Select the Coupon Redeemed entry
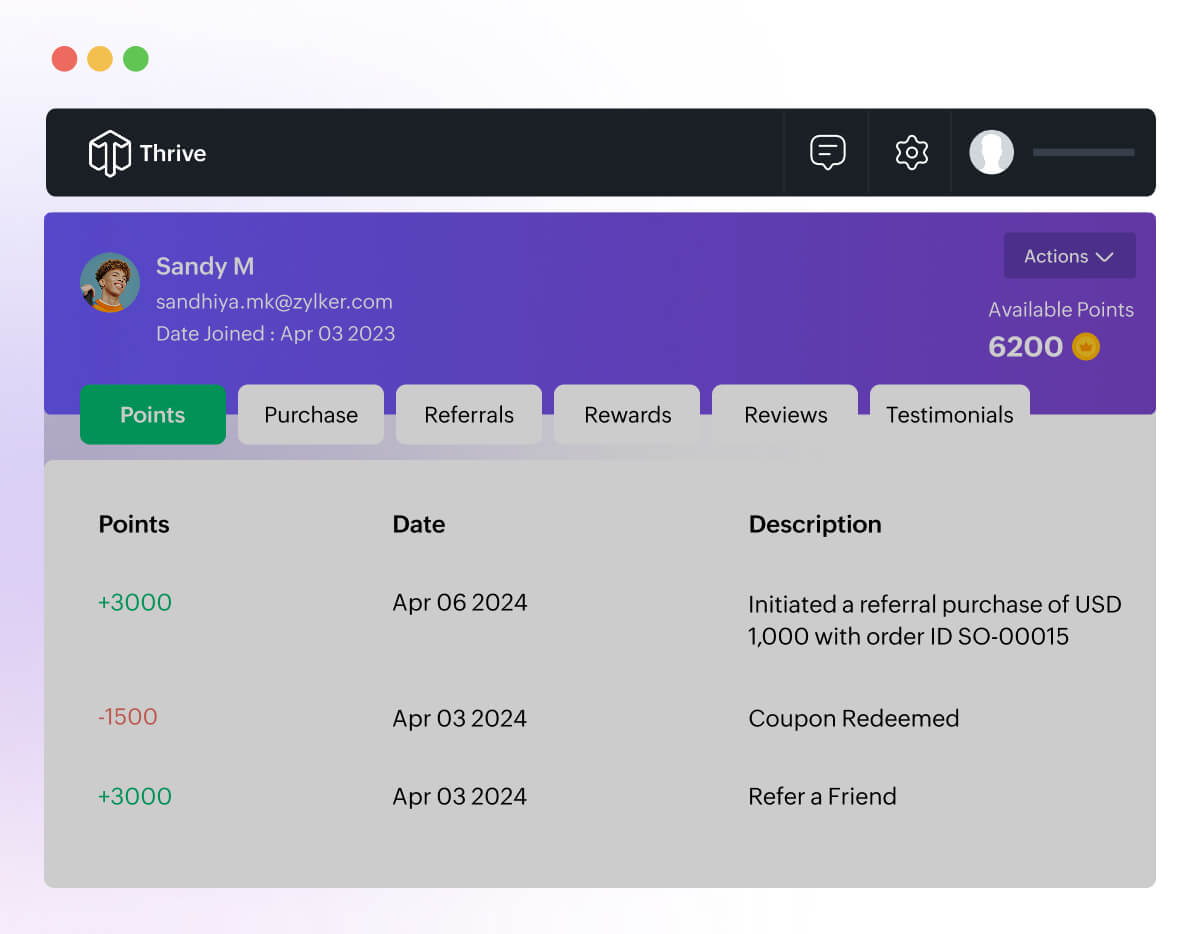The image size is (1200, 934). point(853,718)
